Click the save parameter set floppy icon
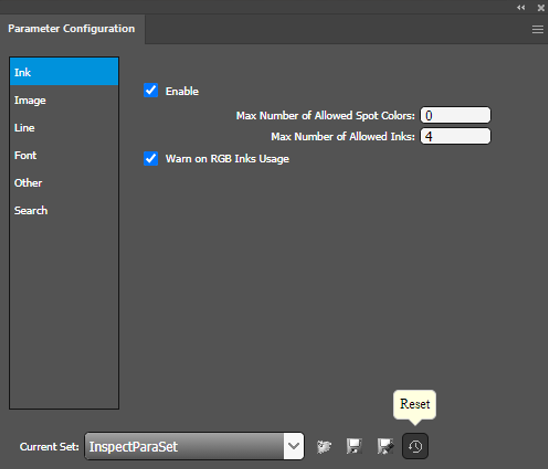The height and width of the screenshot is (469, 548). tap(354, 446)
